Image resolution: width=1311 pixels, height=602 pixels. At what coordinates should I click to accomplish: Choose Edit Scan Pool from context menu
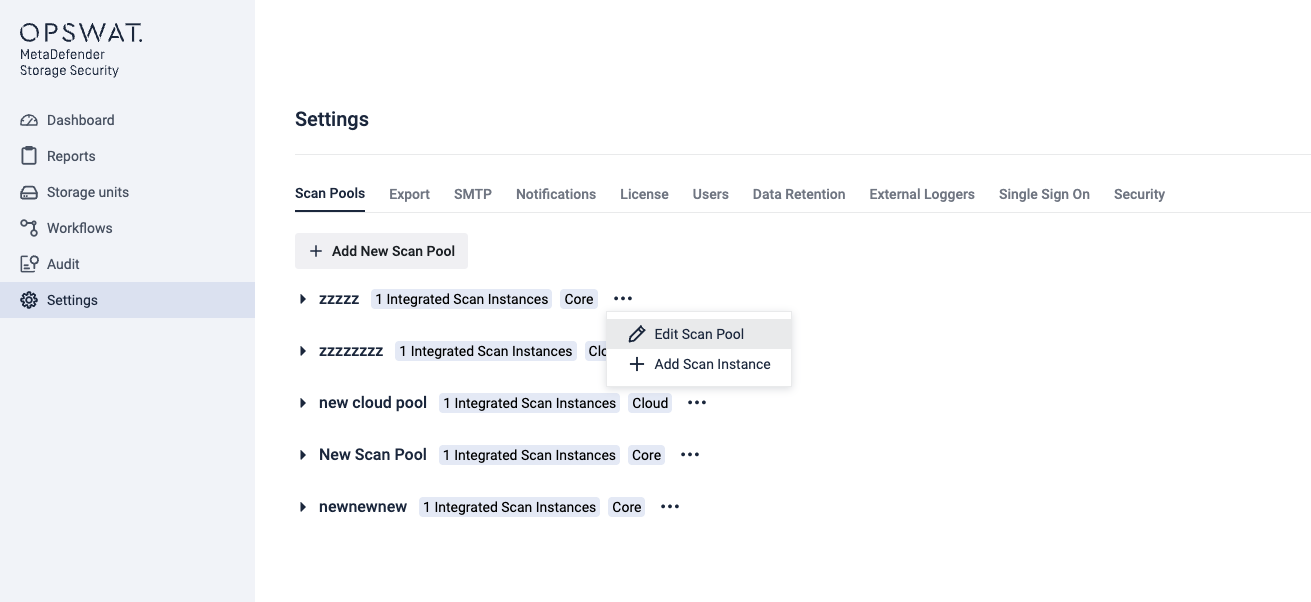click(698, 334)
